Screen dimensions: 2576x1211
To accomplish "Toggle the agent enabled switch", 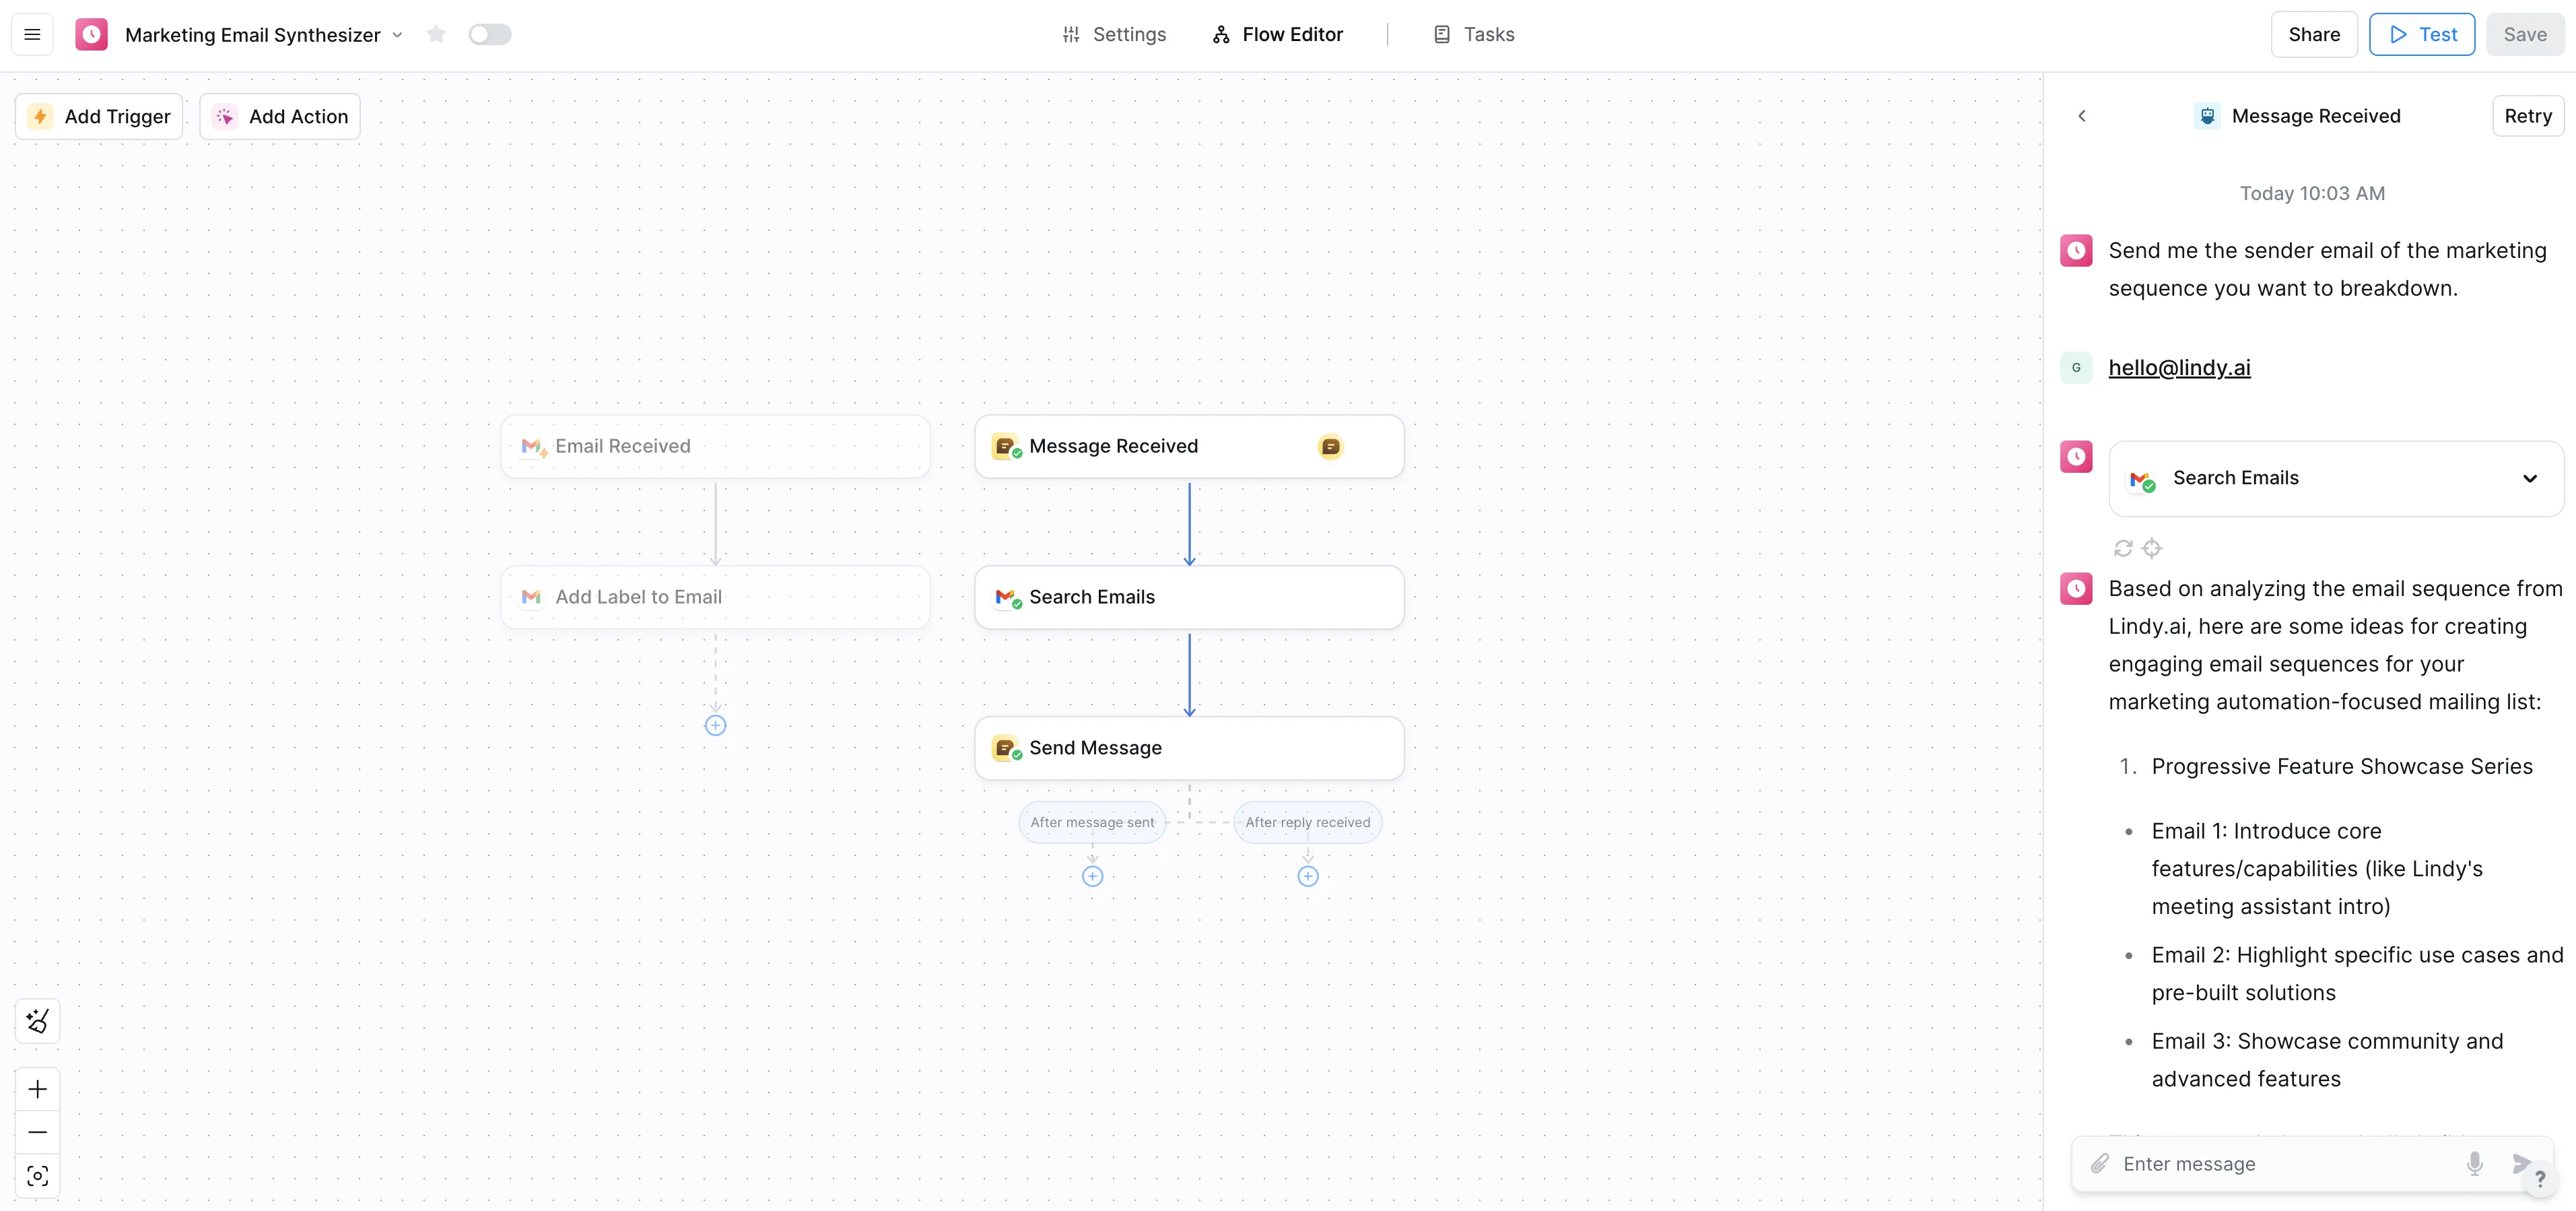I will [x=490, y=35].
